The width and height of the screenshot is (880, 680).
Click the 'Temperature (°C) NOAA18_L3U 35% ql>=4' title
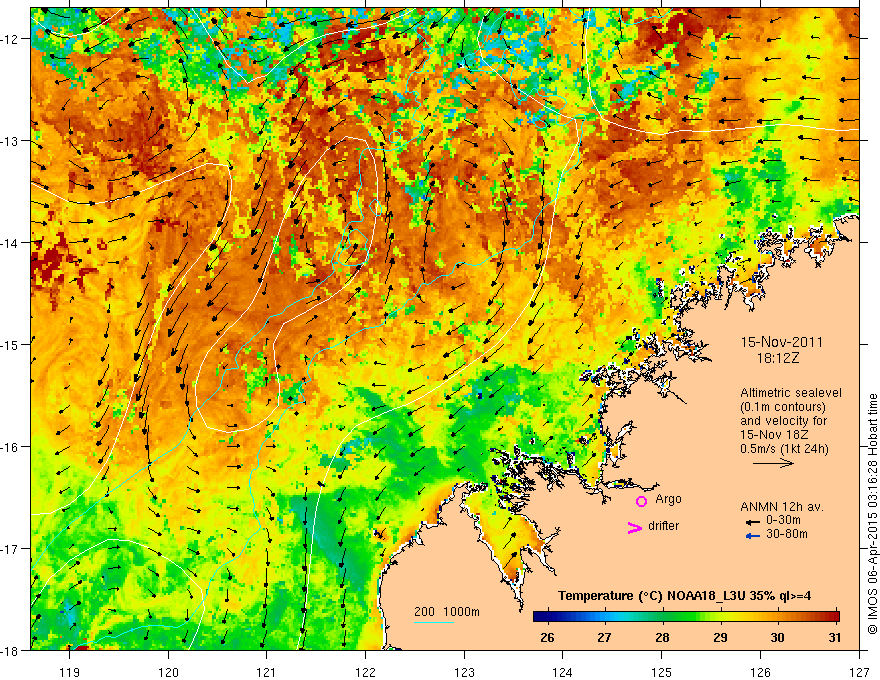coord(684,596)
